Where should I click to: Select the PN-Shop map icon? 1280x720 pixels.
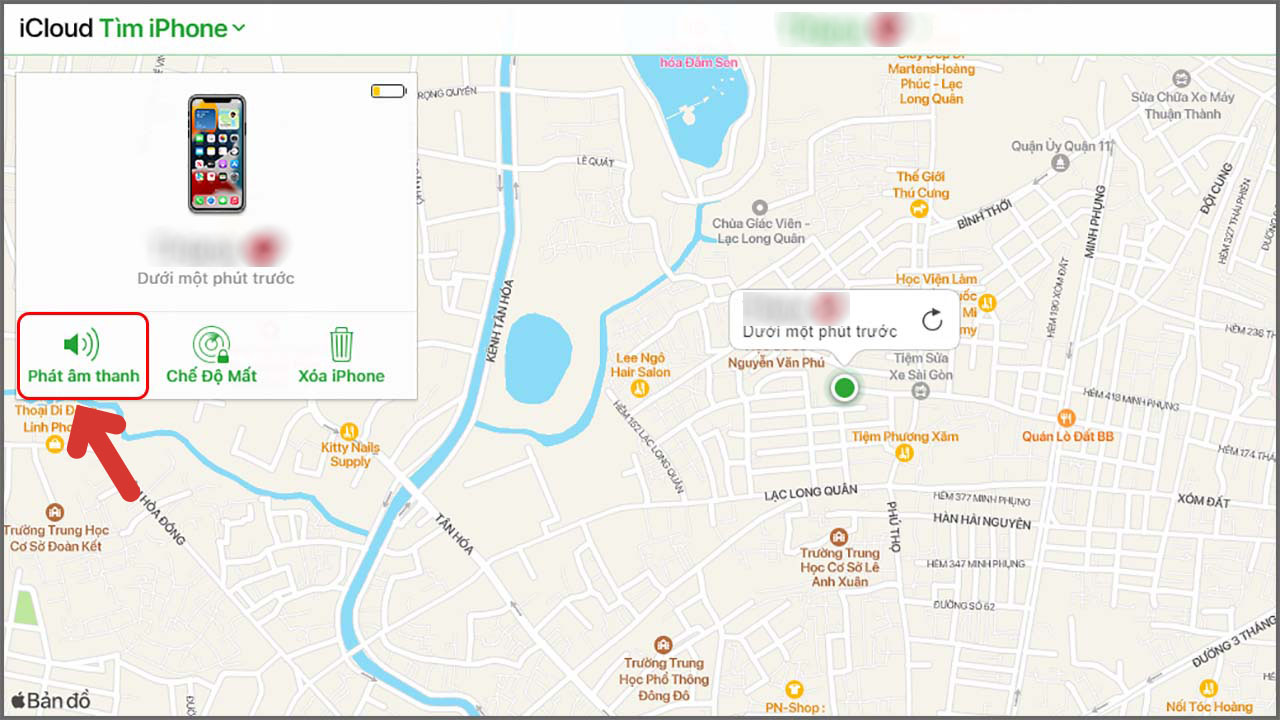pyautogui.click(x=795, y=689)
